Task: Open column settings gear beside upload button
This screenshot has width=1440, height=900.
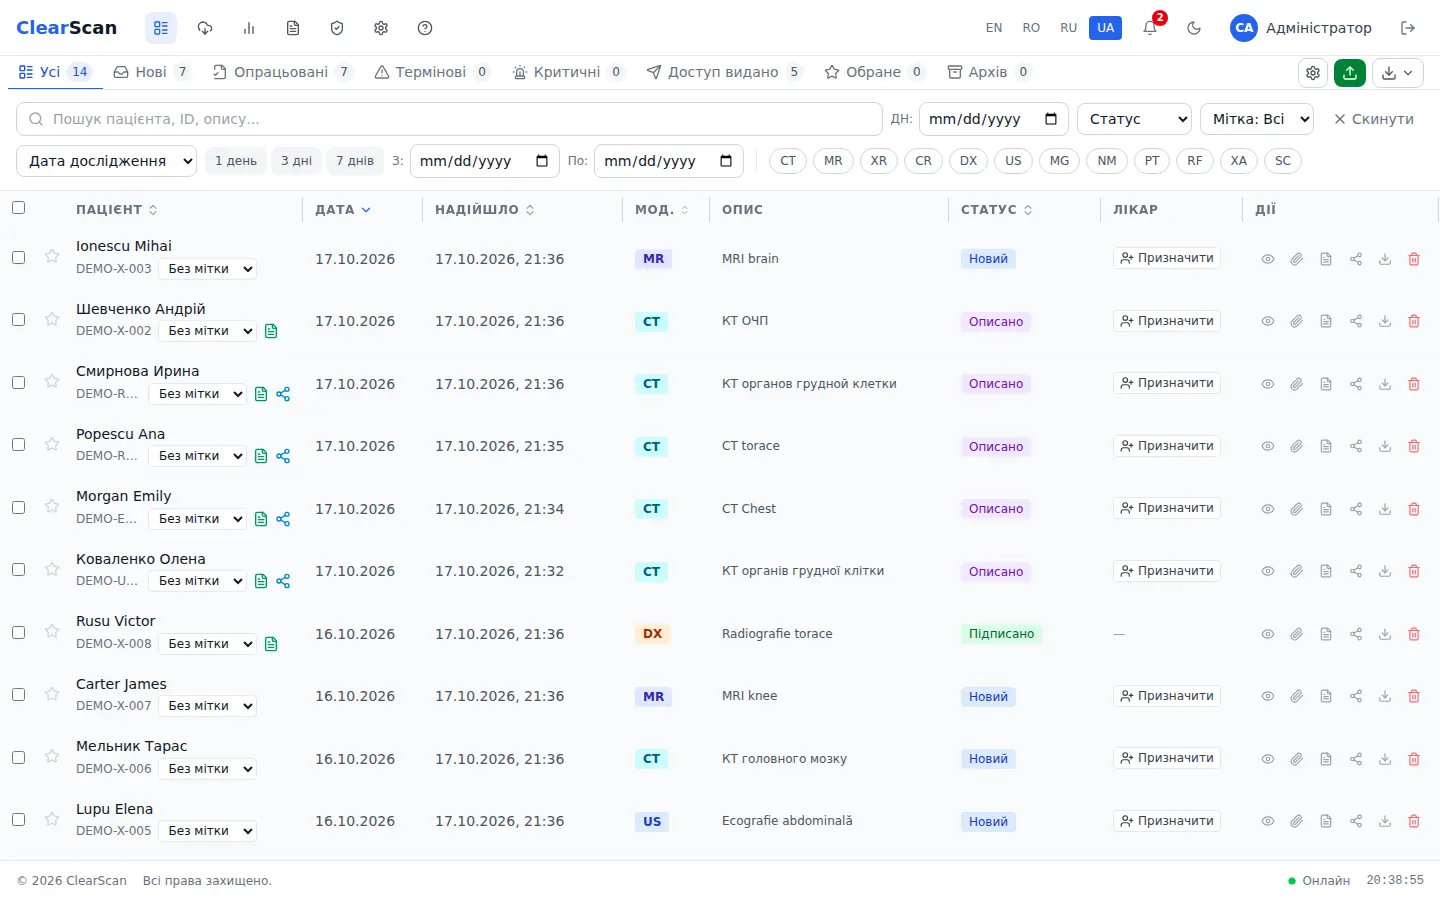Action: coord(1313,72)
